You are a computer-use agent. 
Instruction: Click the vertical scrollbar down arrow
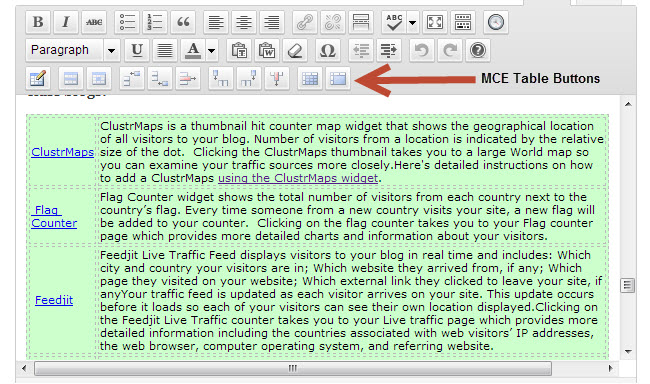click(628, 352)
